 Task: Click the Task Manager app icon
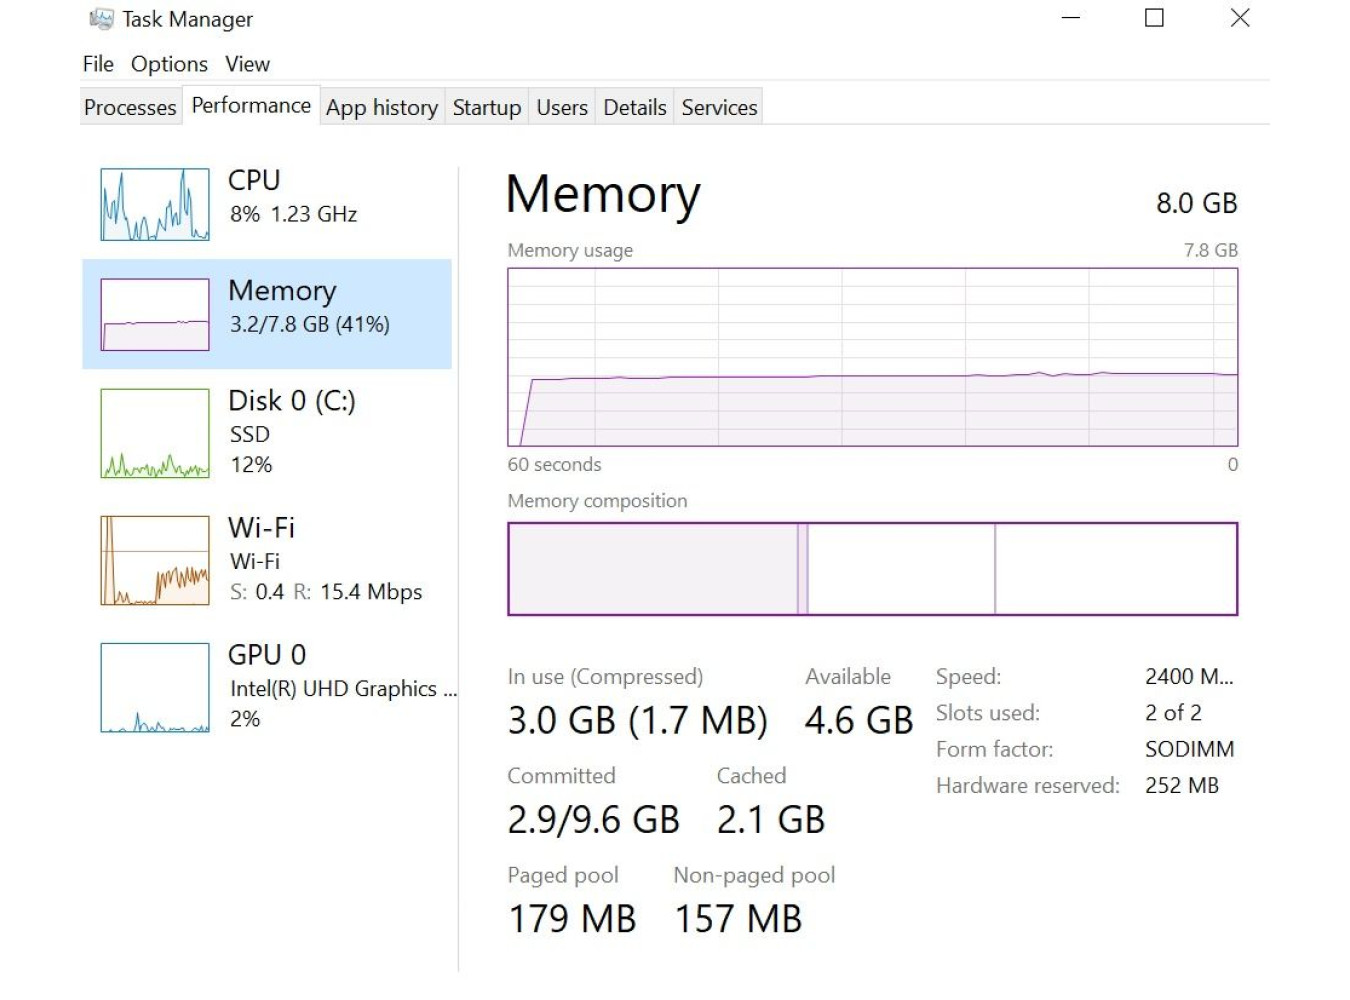(x=101, y=19)
